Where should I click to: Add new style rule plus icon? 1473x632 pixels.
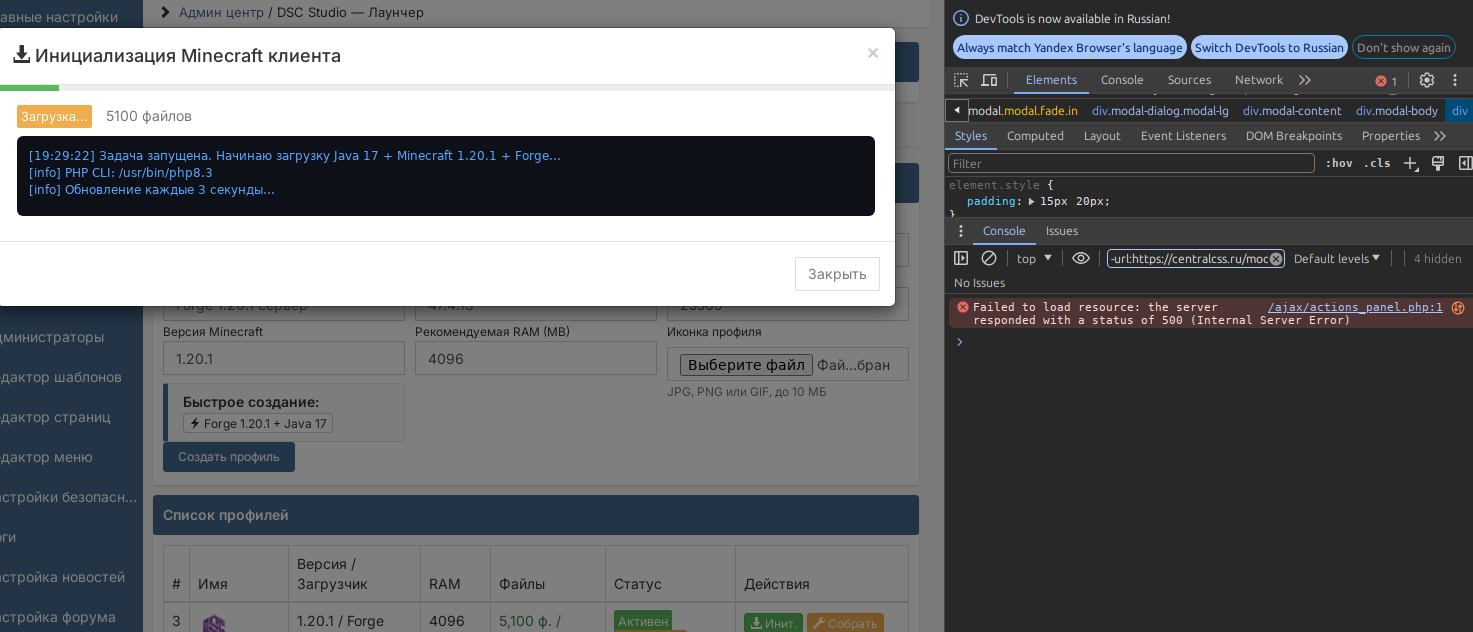click(x=1411, y=163)
